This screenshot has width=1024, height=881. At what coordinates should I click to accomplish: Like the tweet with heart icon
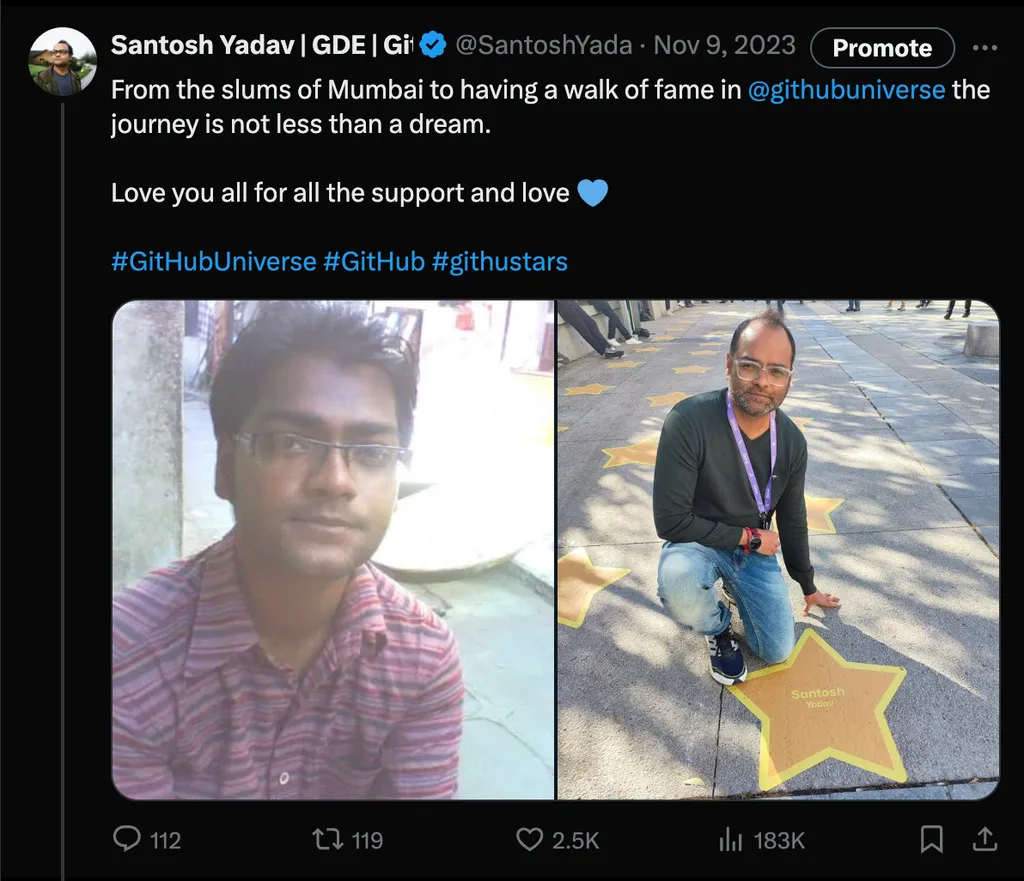[529, 839]
